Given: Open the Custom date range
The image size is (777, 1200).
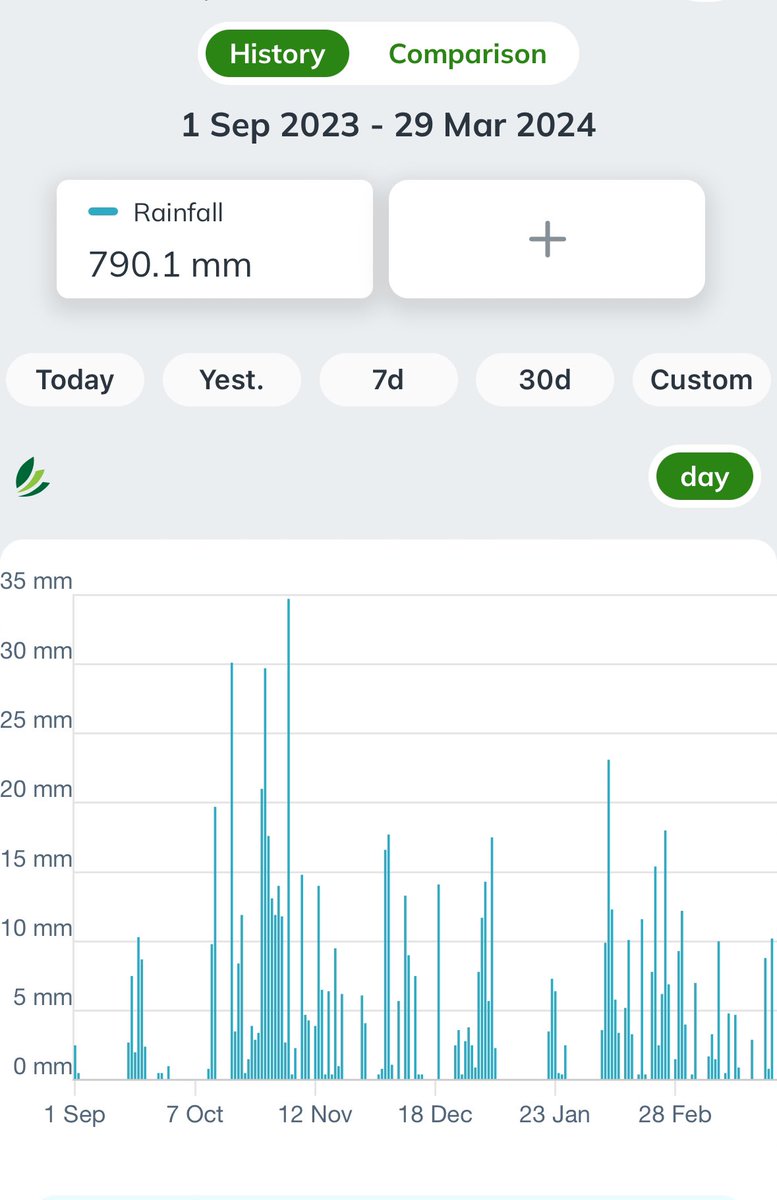Looking at the screenshot, I should point(701,380).
